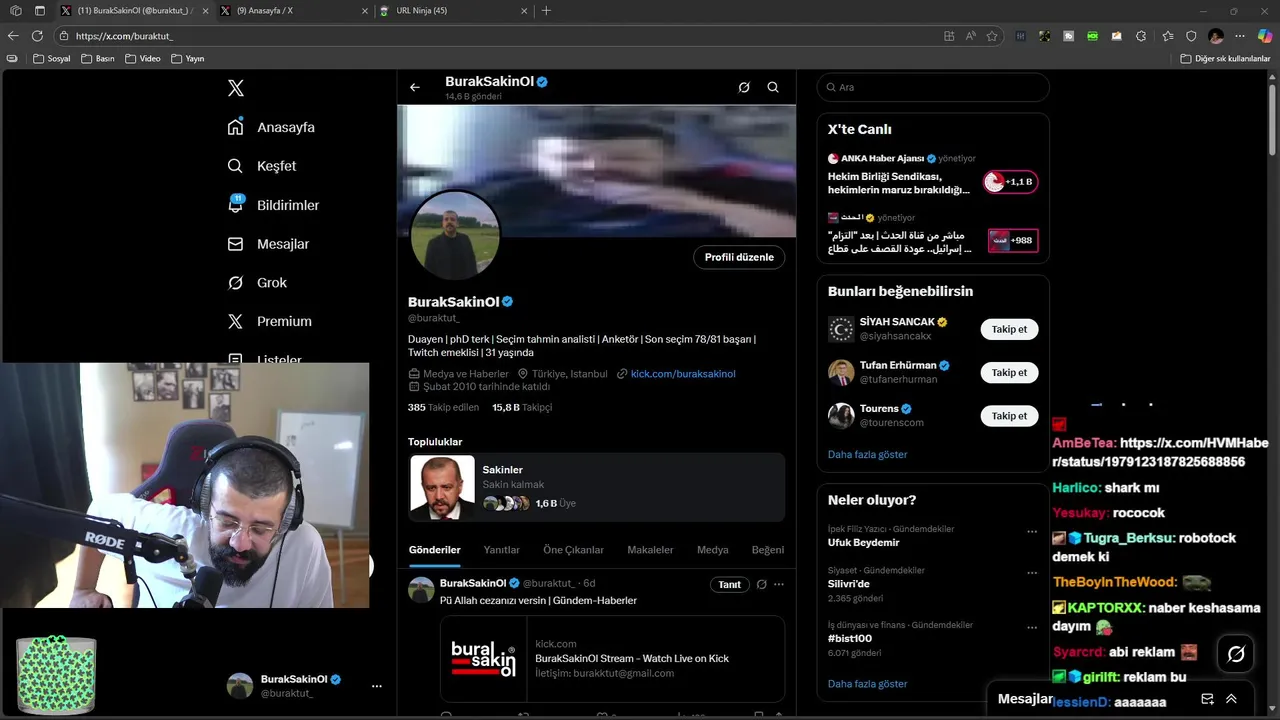Open Video bookmarks folder
The width and height of the screenshot is (1280, 720).
143,59
